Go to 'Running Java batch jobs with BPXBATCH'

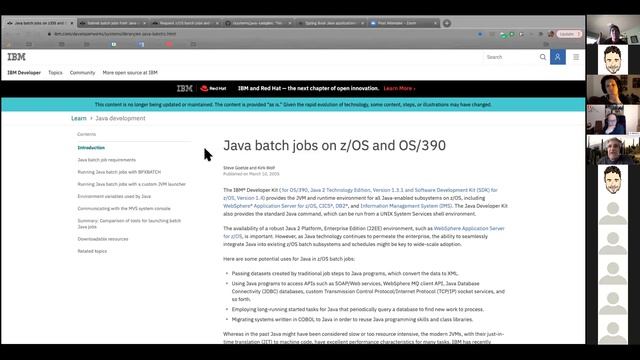[119, 172]
